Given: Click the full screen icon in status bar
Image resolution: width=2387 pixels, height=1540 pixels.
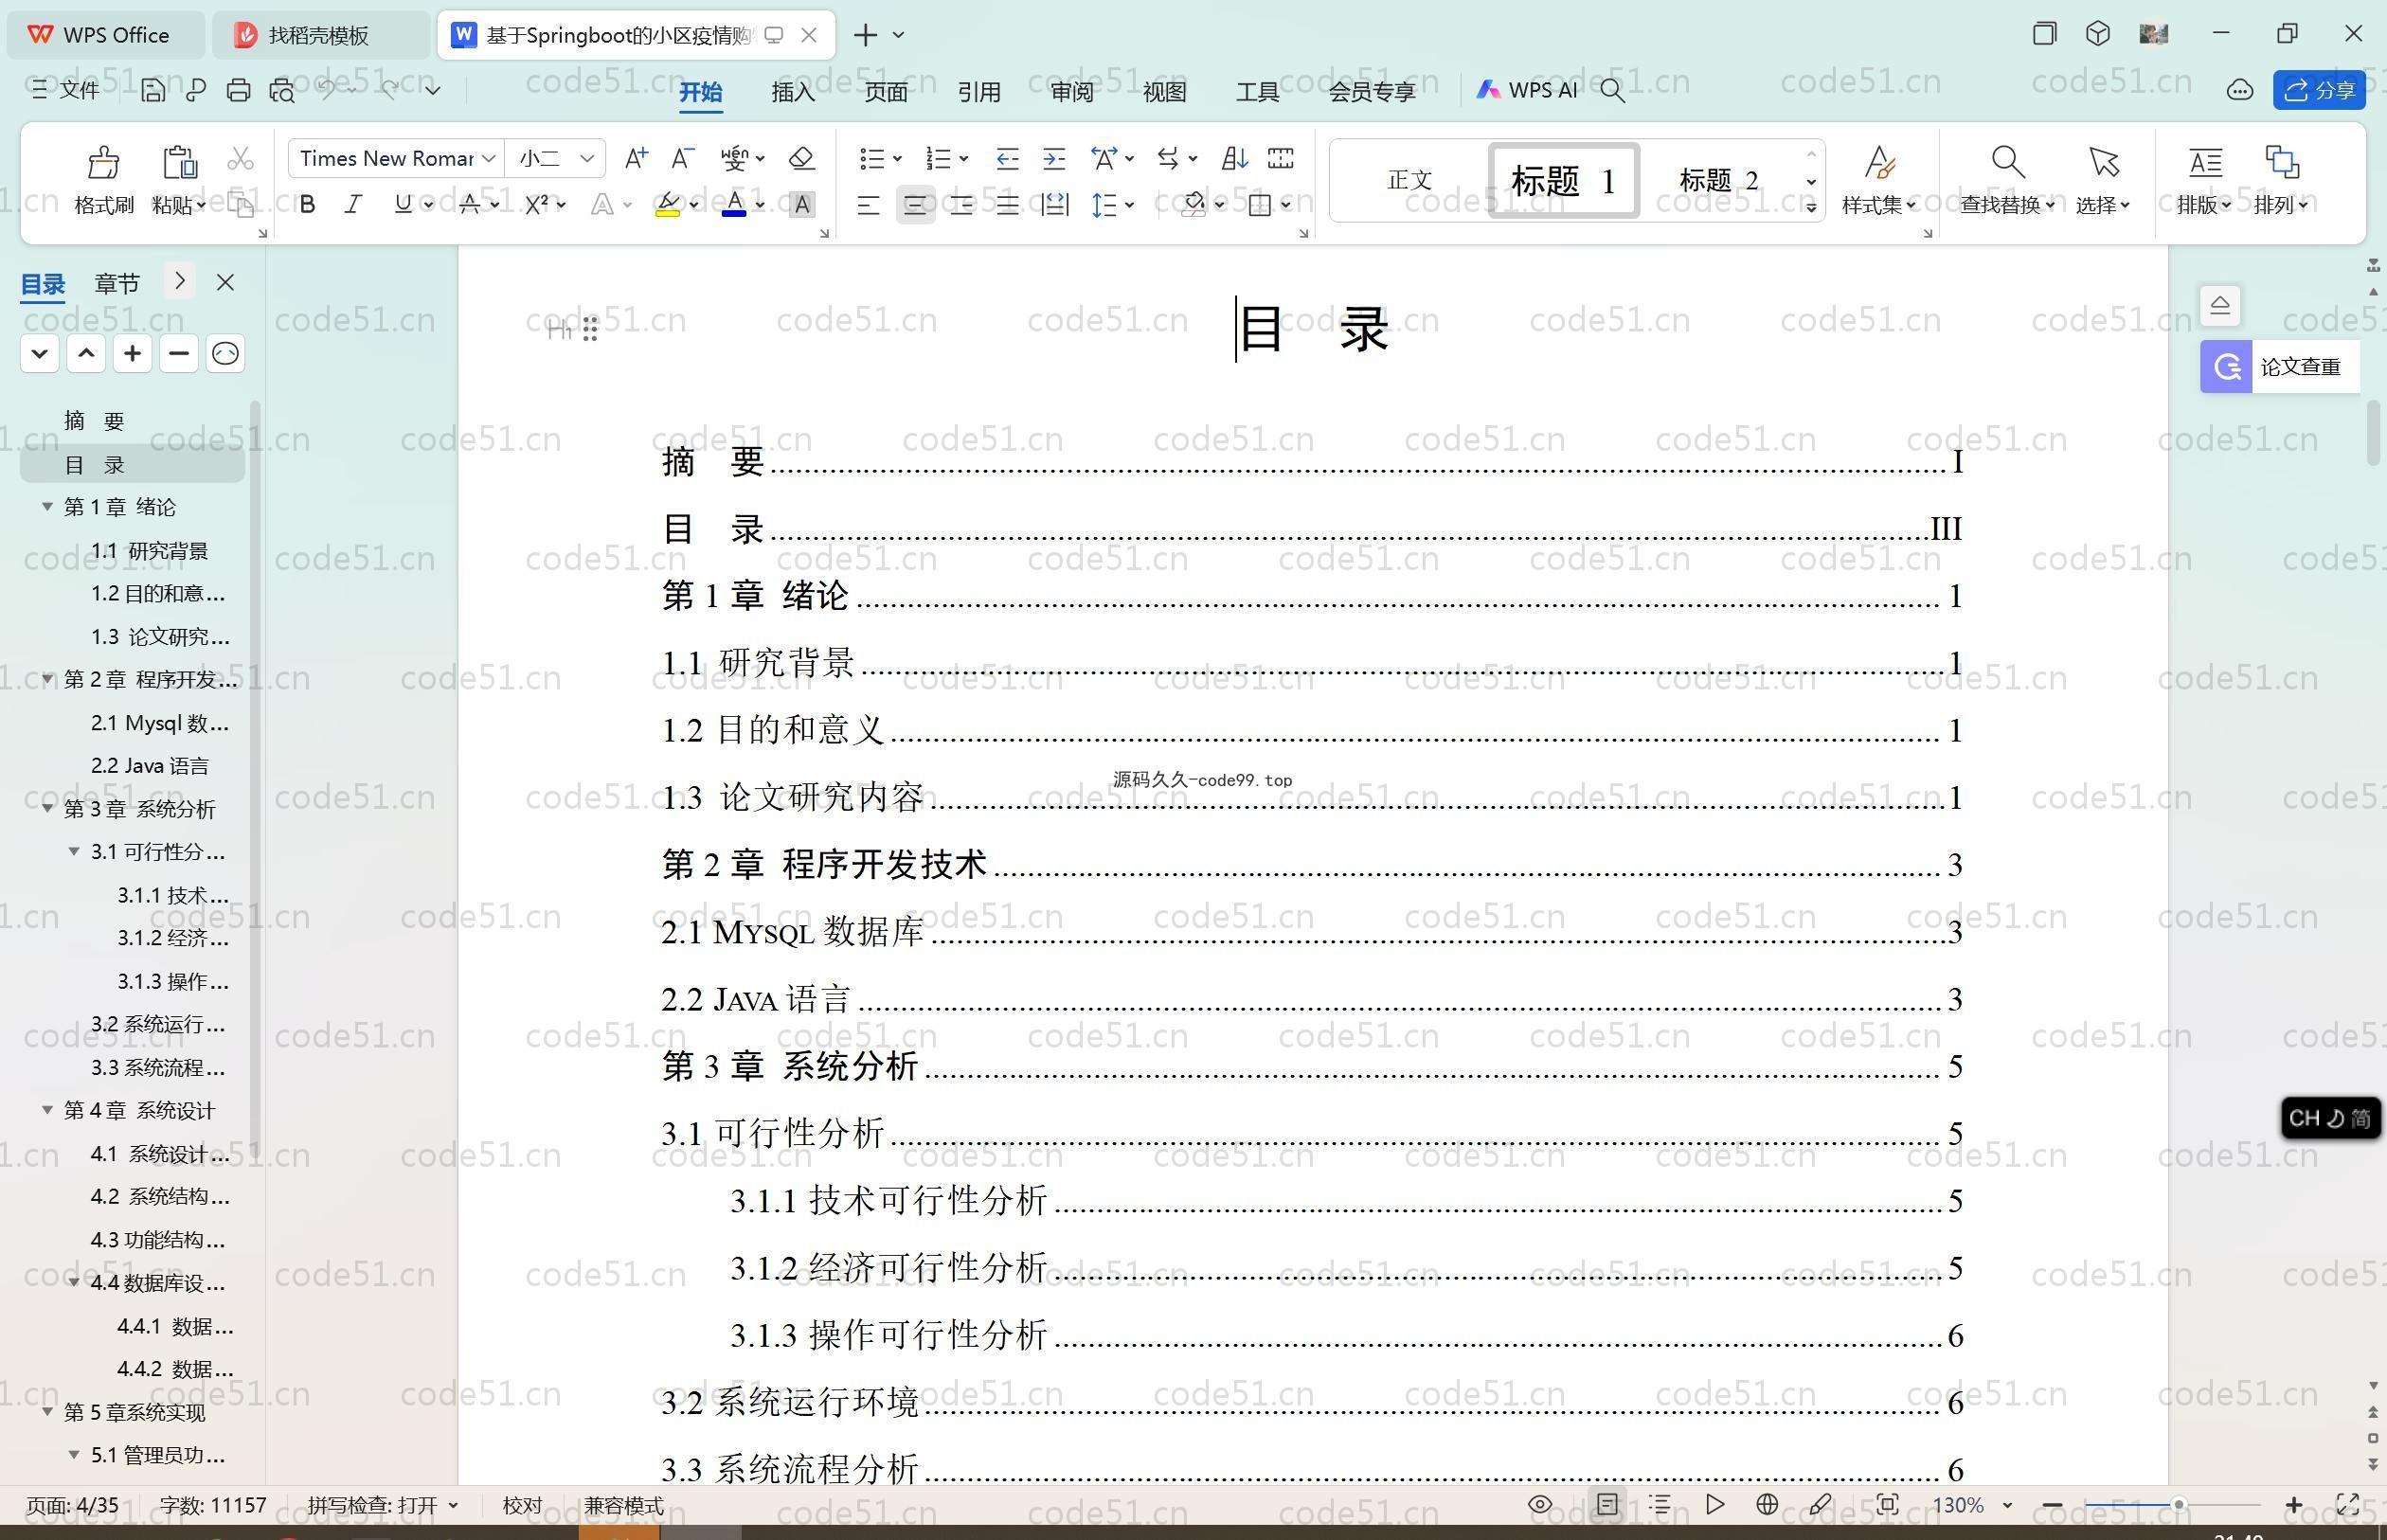Looking at the screenshot, I should point(2348,1504).
